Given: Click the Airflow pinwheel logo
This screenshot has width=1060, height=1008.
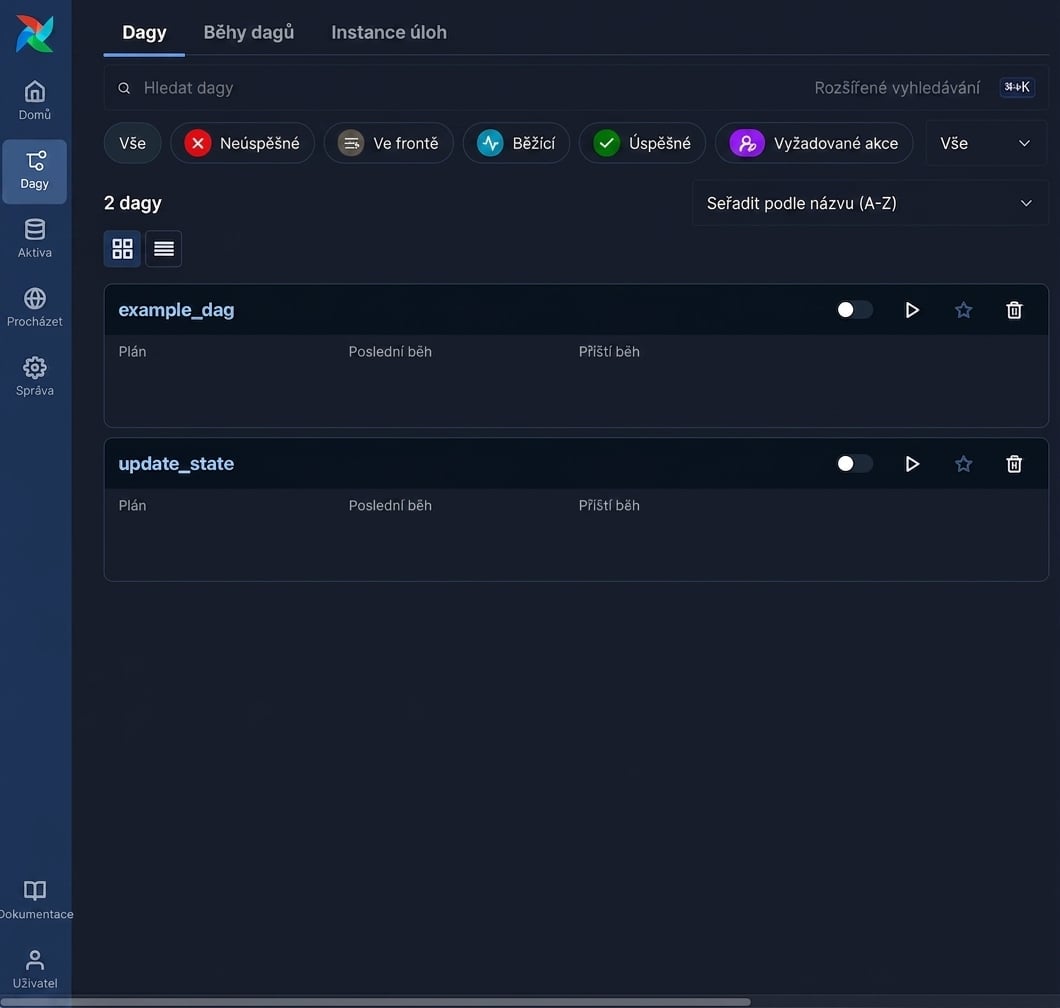Looking at the screenshot, I should click(x=34, y=33).
